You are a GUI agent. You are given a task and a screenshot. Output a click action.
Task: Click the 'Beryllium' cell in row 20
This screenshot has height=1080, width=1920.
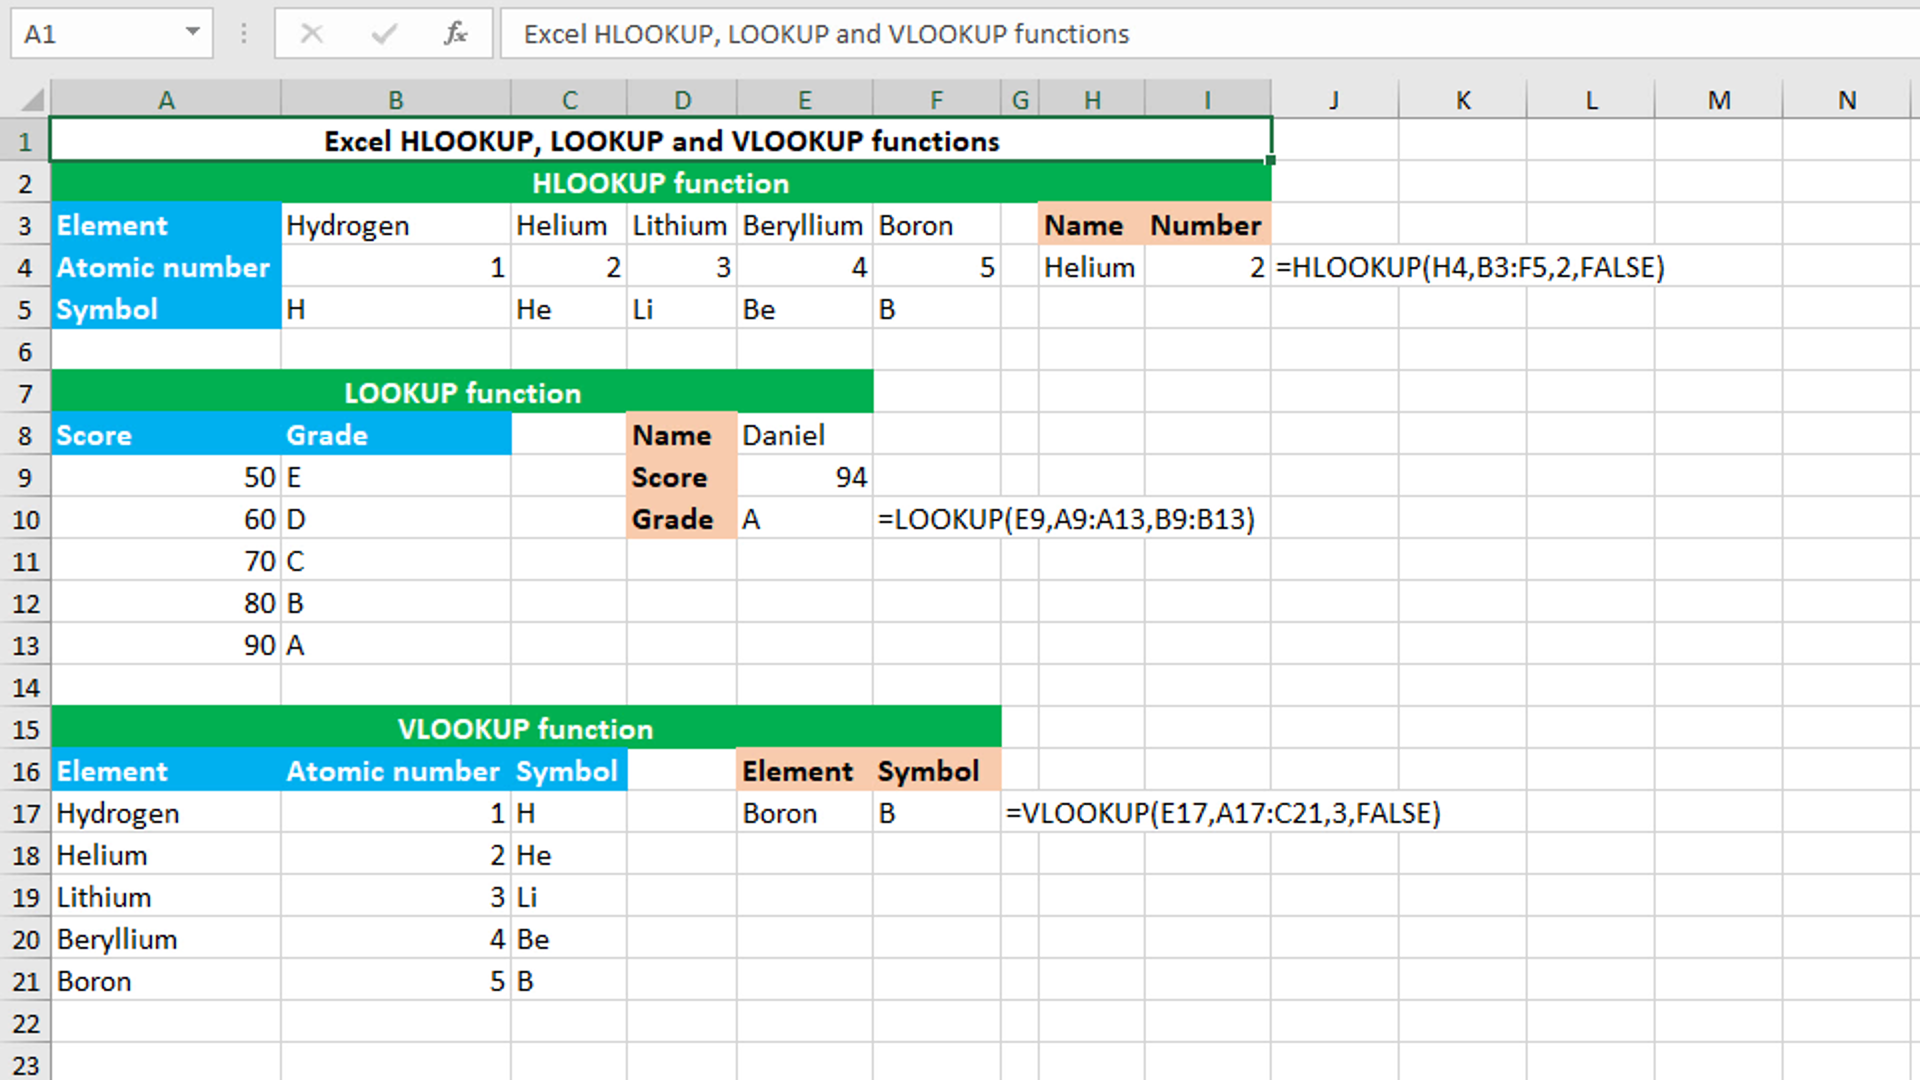[x=166, y=939]
